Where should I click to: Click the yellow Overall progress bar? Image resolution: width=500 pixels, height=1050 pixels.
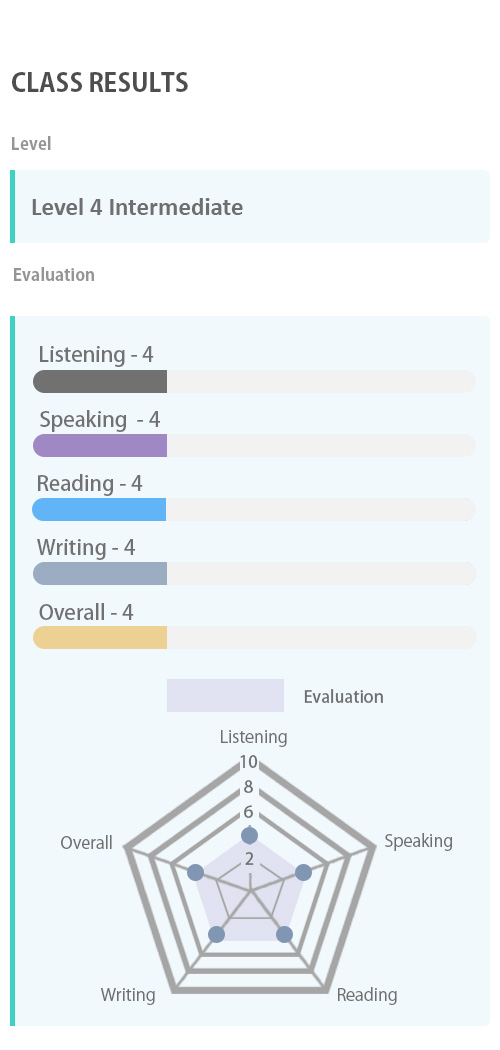tap(254, 638)
